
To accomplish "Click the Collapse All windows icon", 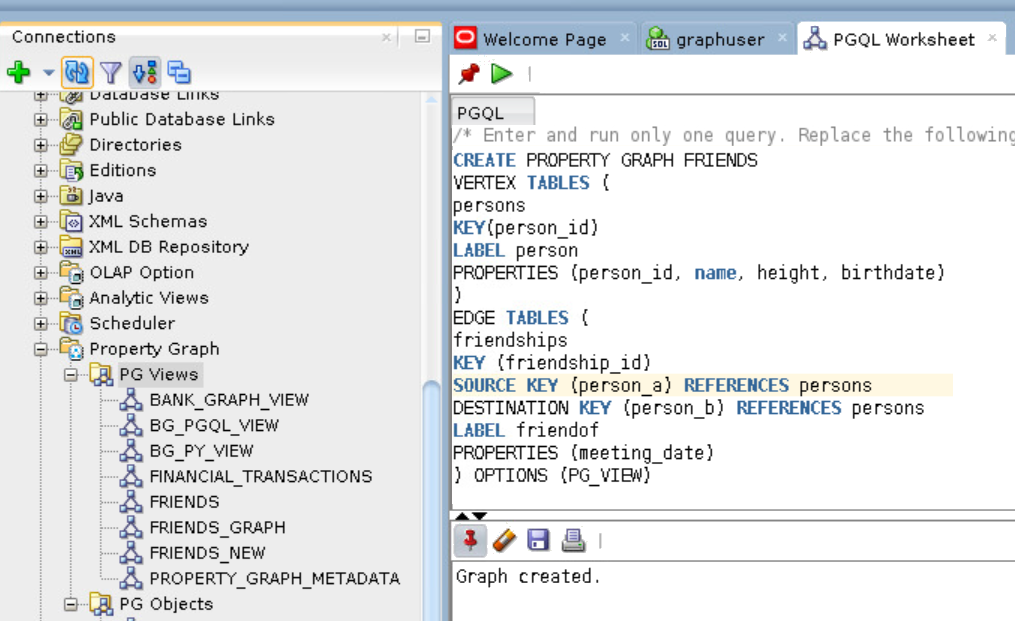I will point(179,73).
